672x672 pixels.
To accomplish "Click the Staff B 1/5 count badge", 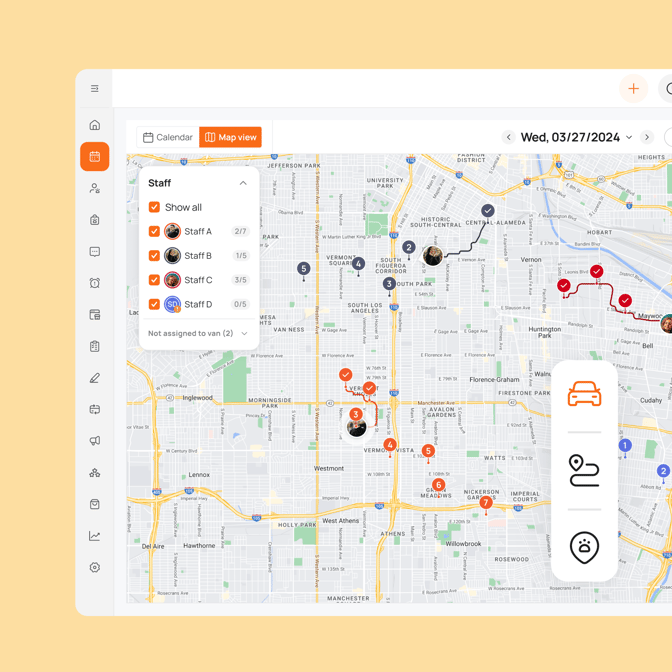I will click(241, 255).
